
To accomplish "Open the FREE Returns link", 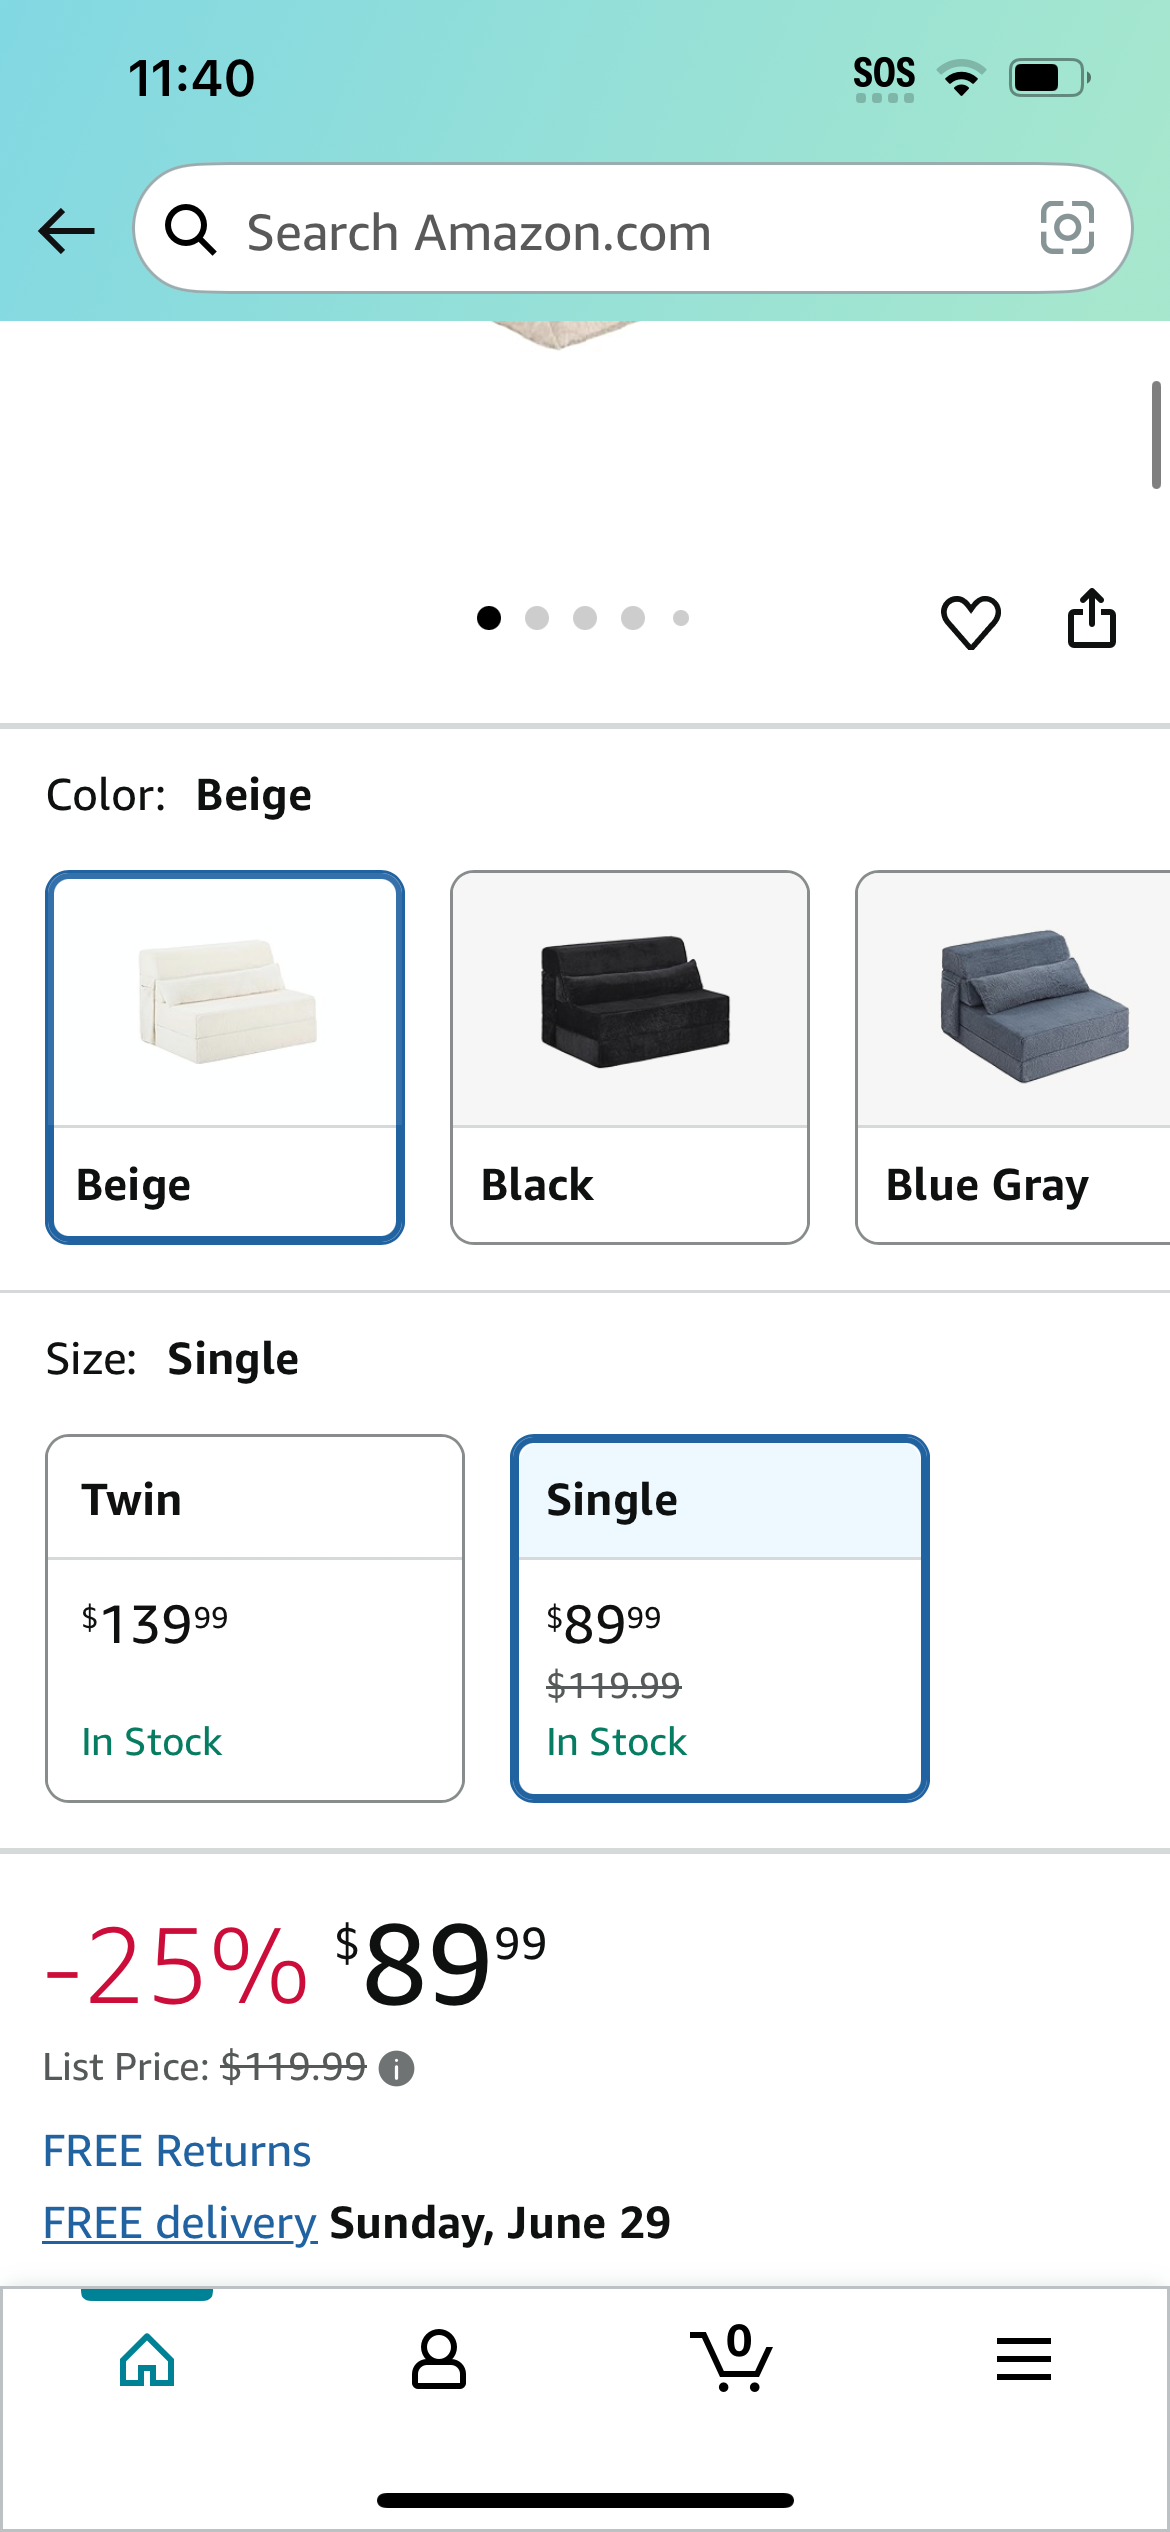I will (177, 2151).
